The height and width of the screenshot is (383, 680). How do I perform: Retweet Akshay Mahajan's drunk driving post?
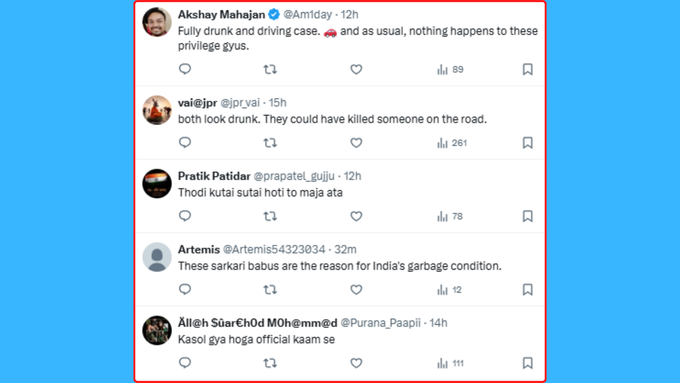[x=270, y=69]
